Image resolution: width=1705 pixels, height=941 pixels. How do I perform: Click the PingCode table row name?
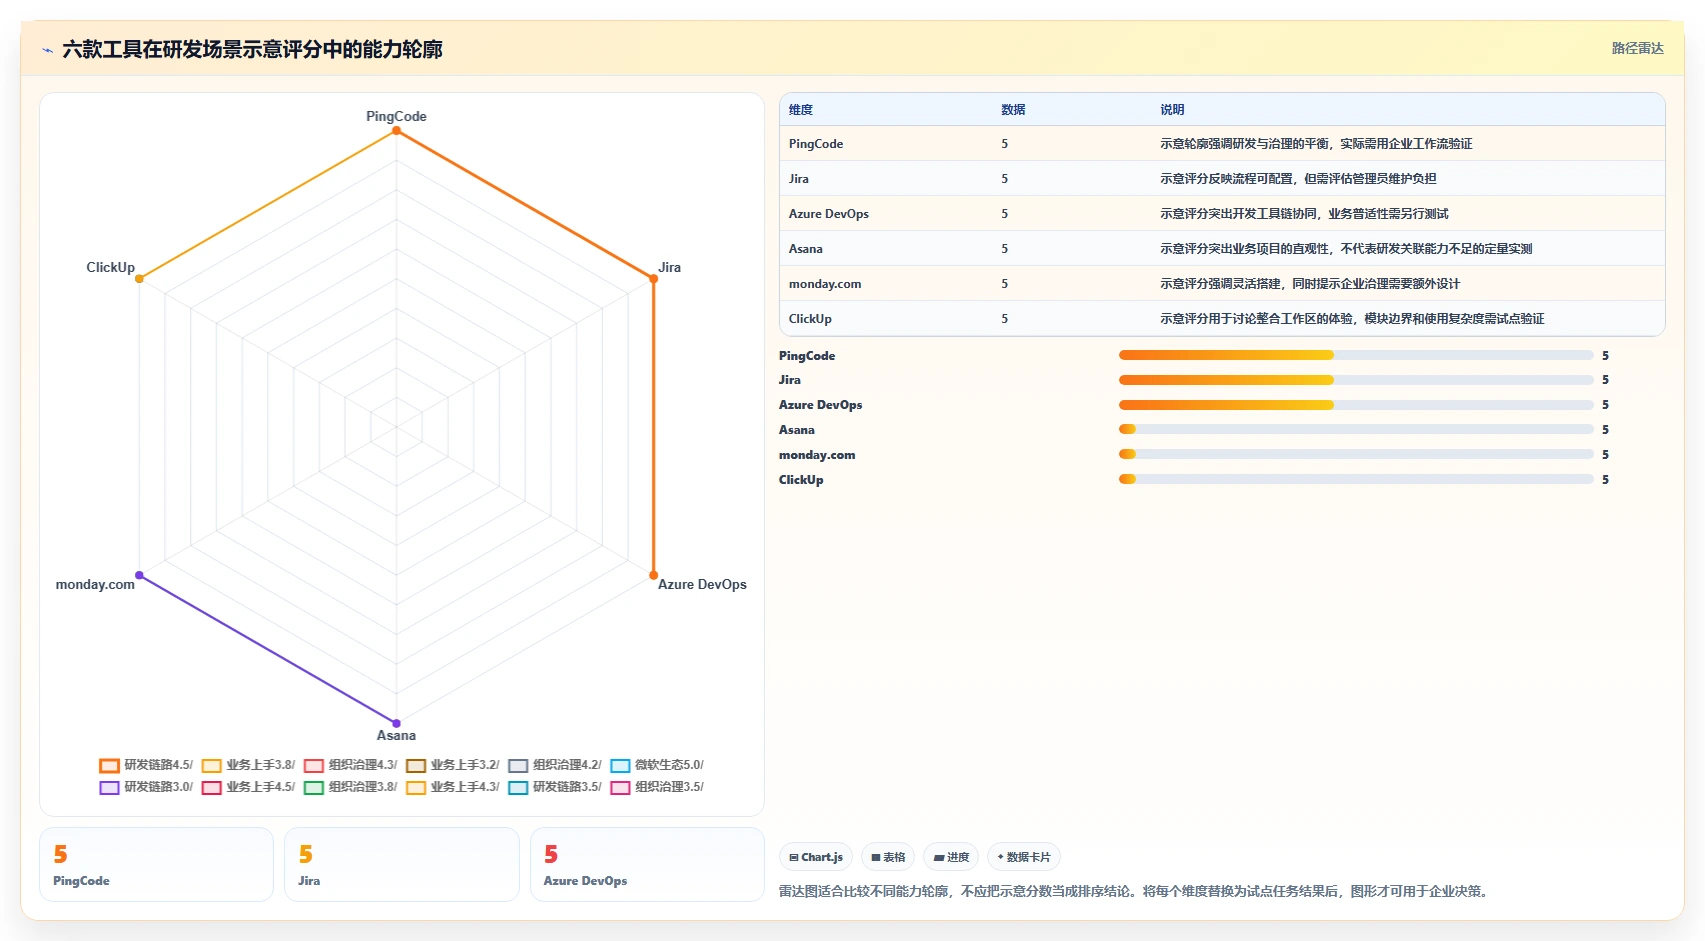click(x=816, y=144)
